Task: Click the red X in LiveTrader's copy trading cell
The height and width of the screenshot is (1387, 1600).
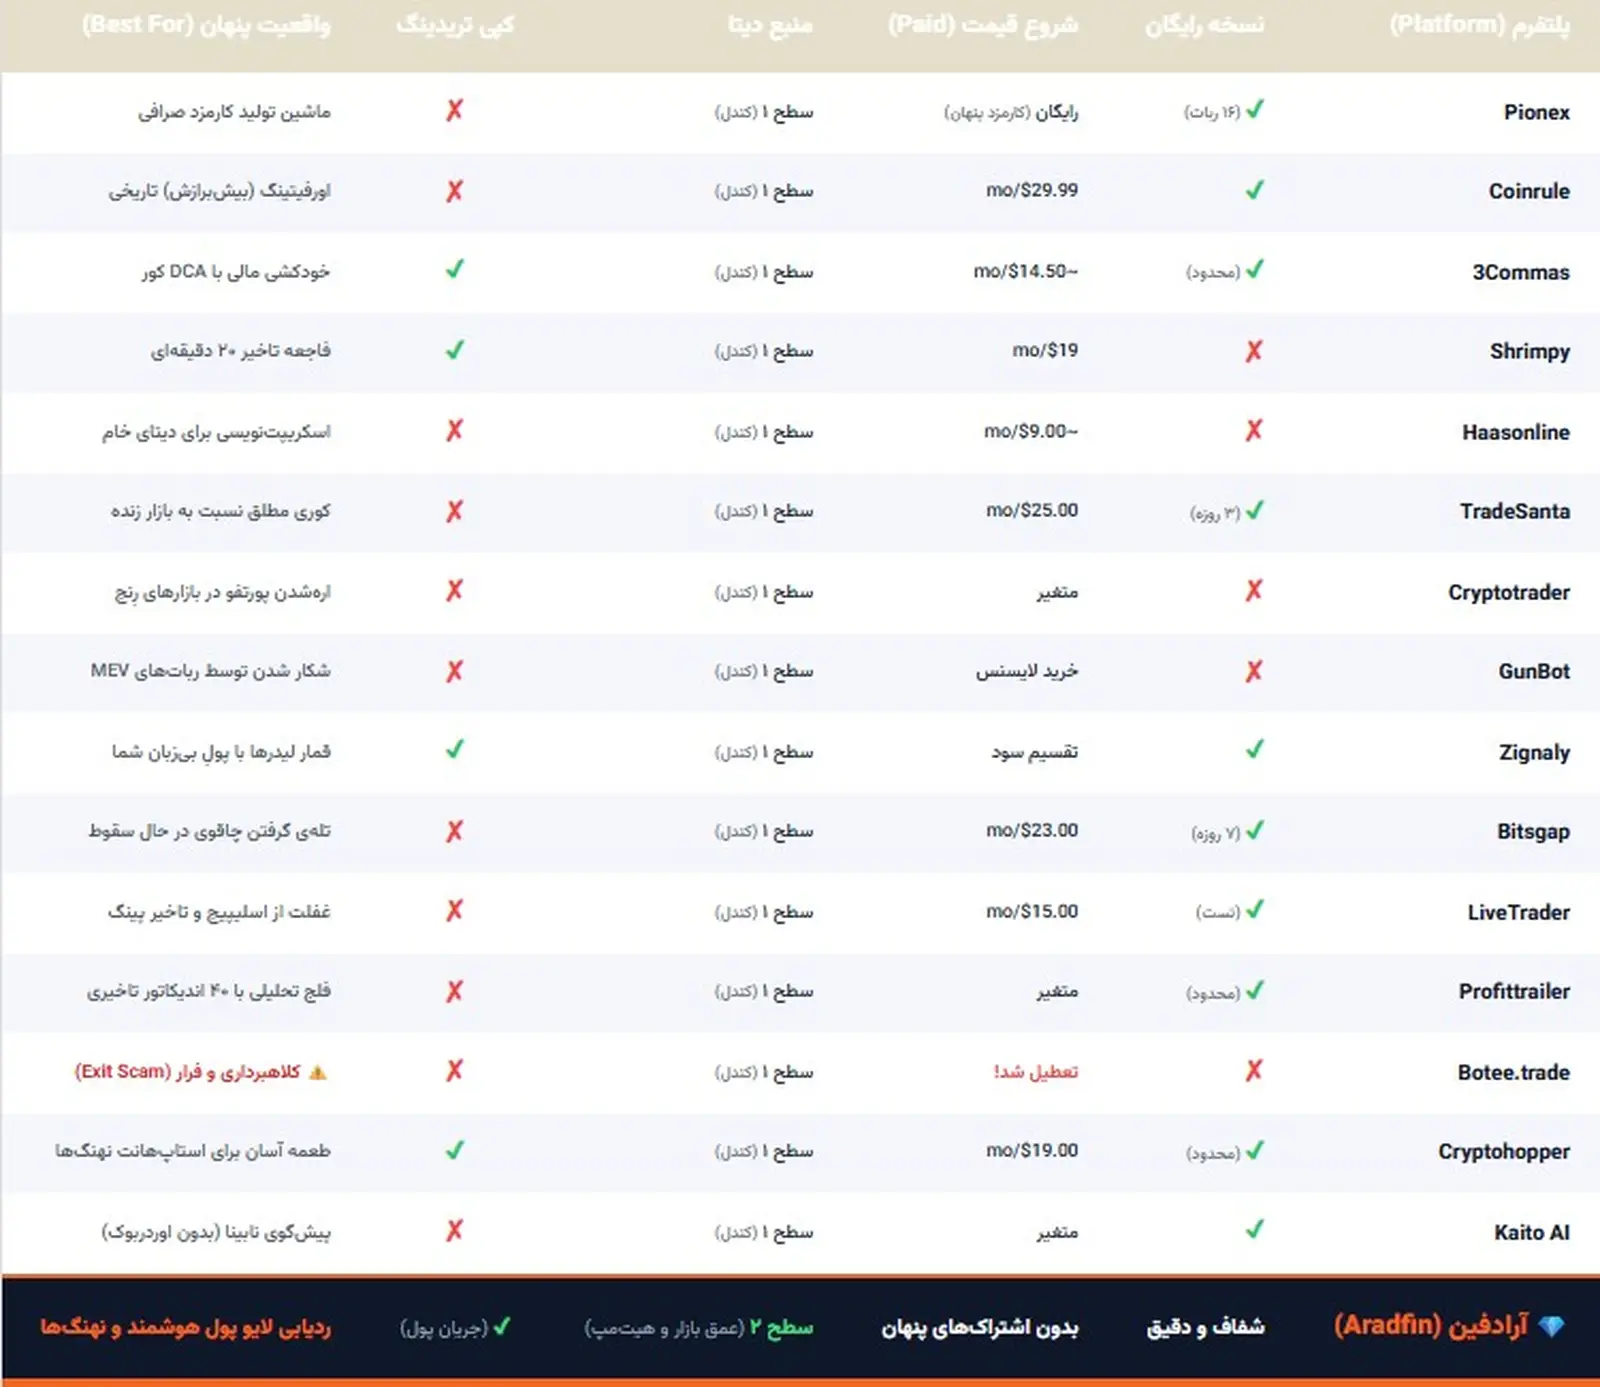Action: coord(454,910)
